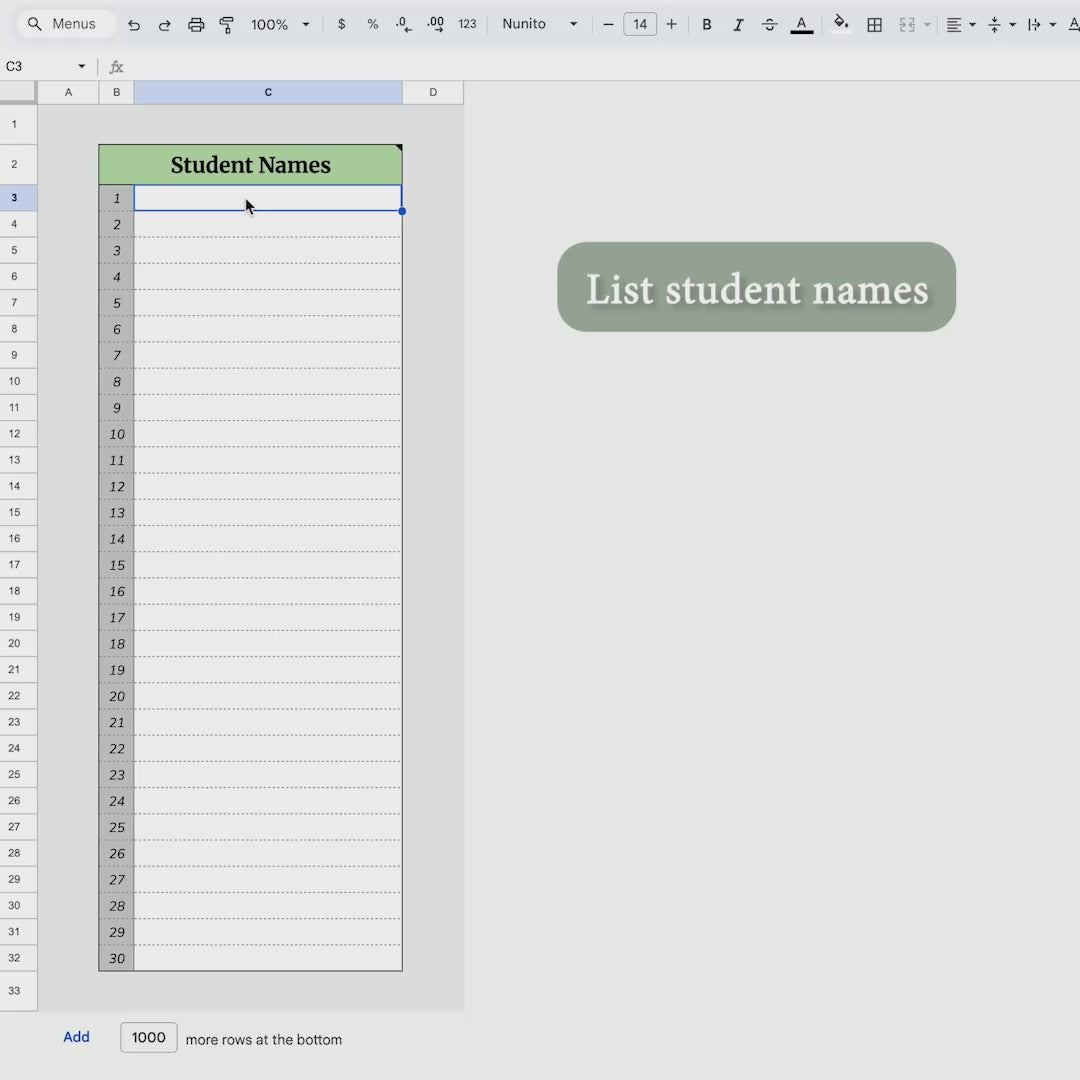
Task: Decrease font size with minus button
Action: [x=608, y=24]
